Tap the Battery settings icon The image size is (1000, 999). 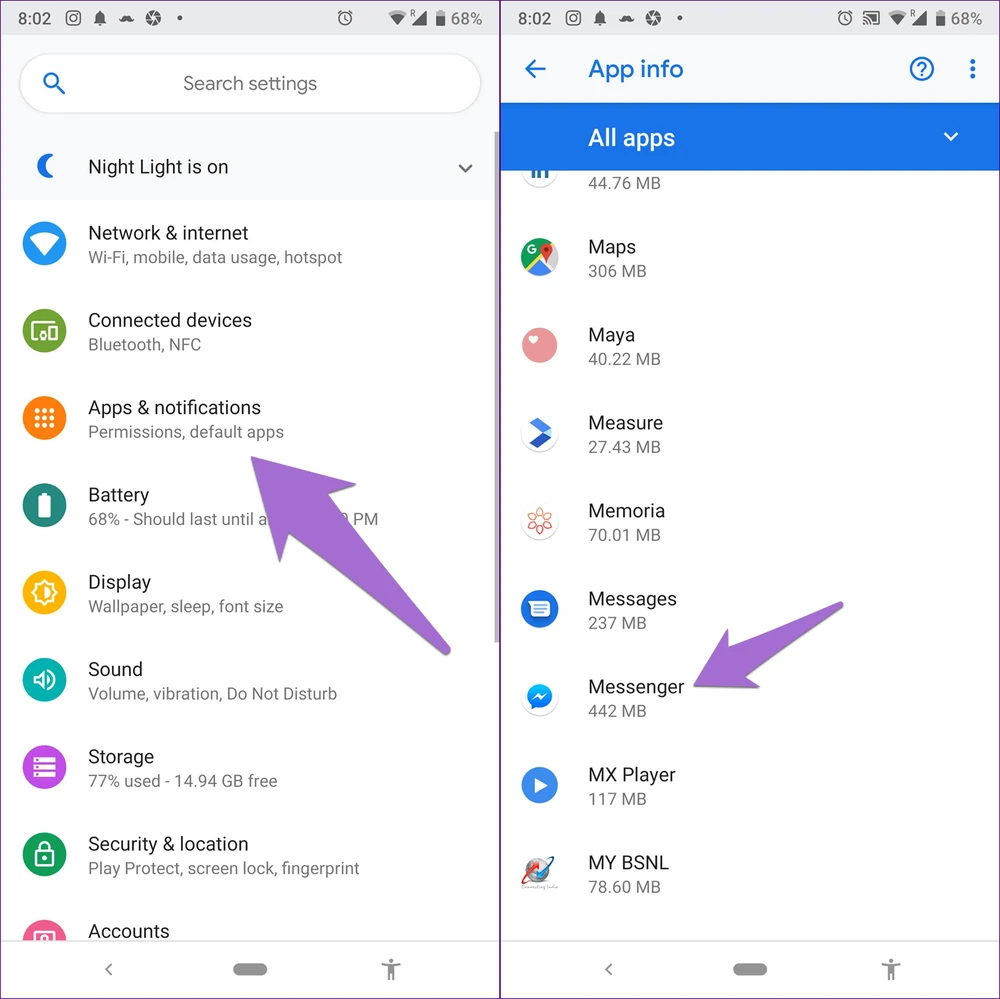point(44,506)
